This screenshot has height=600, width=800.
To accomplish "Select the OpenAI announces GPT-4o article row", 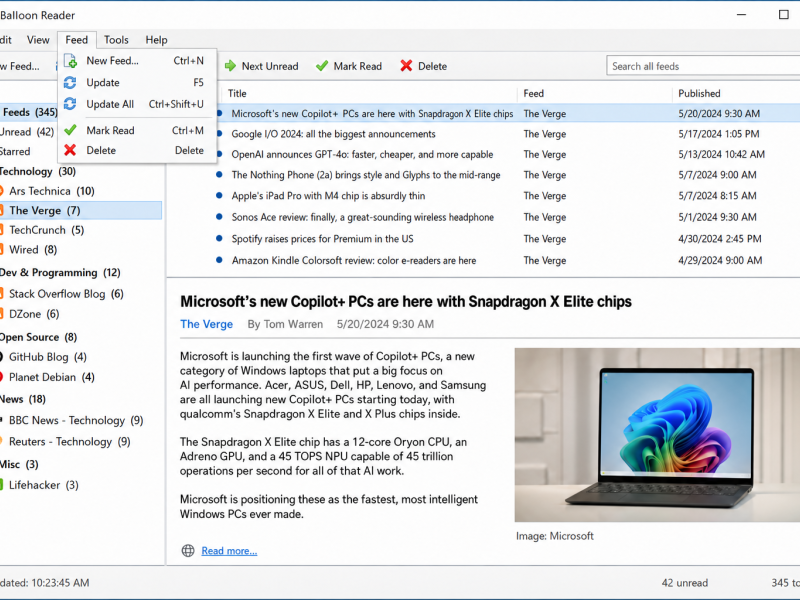I will [483, 154].
